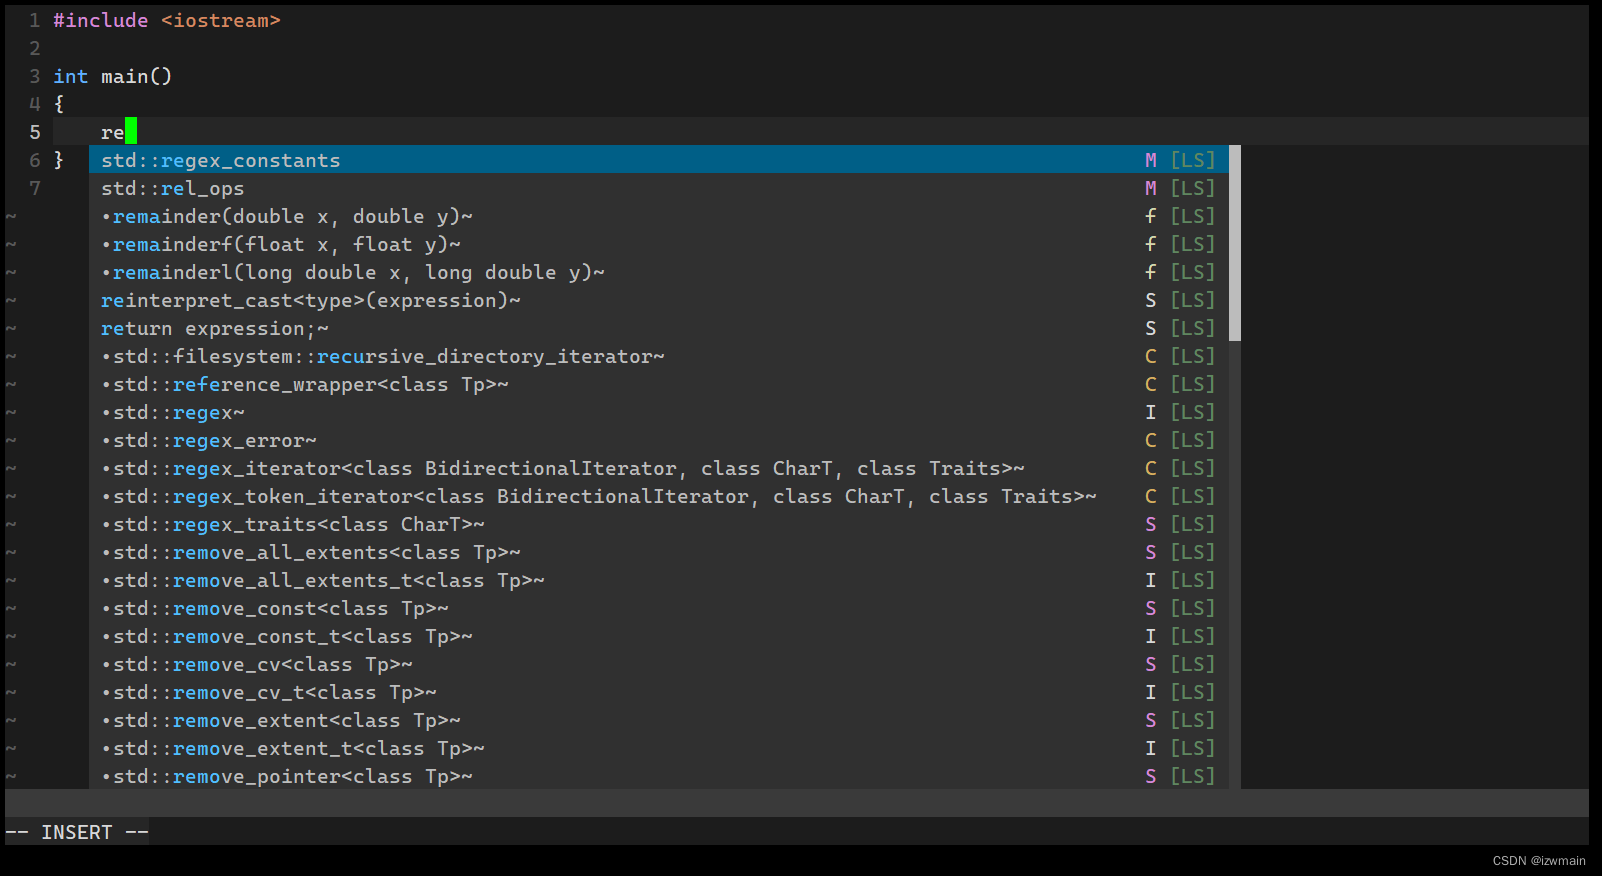Pick std::remove_cv_t<class Tp> completion
The image size is (1602, 876).
[659, 692]
